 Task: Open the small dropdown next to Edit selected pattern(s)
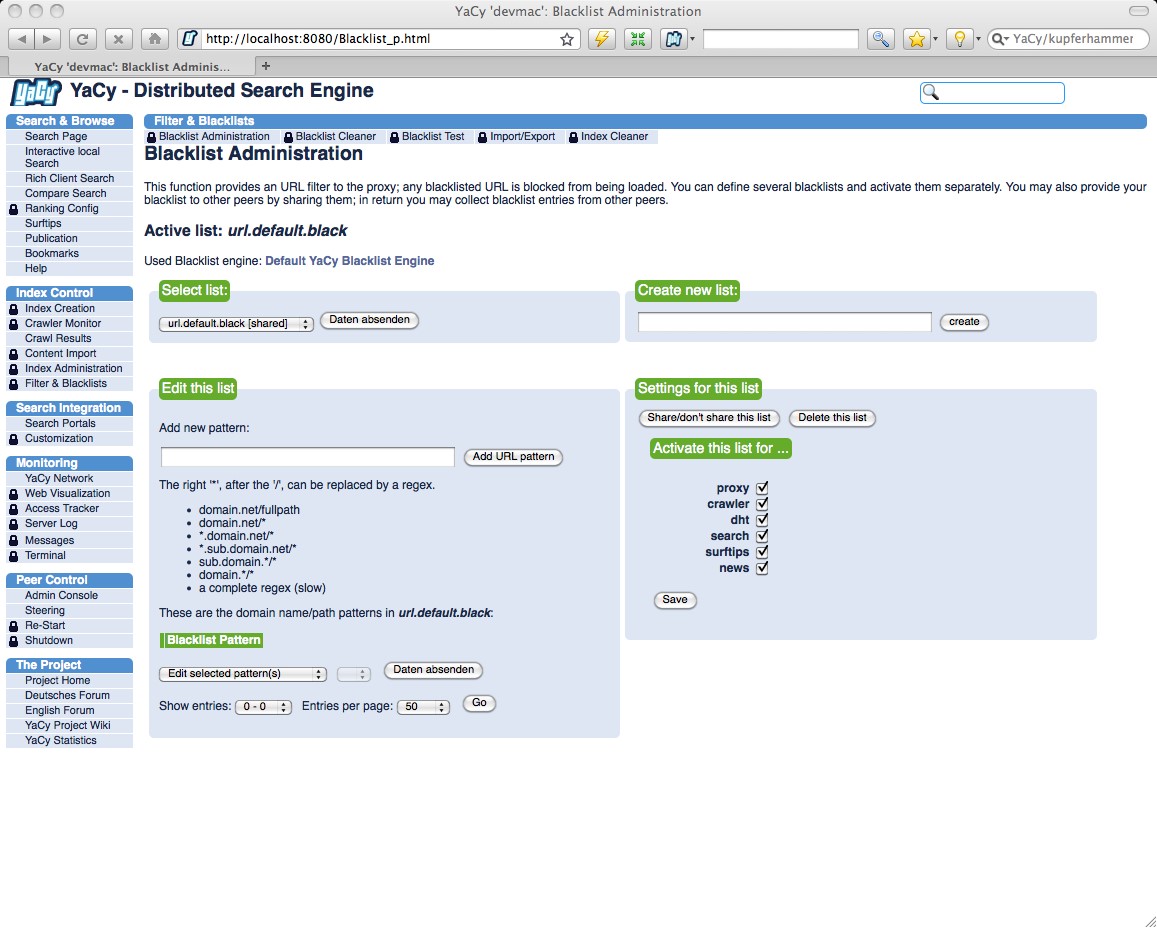point(353,674)
